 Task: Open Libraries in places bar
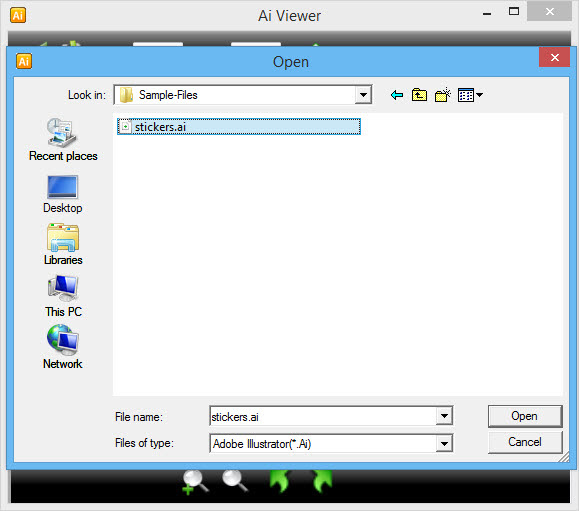pyautogui.click(x=63, y=244)
